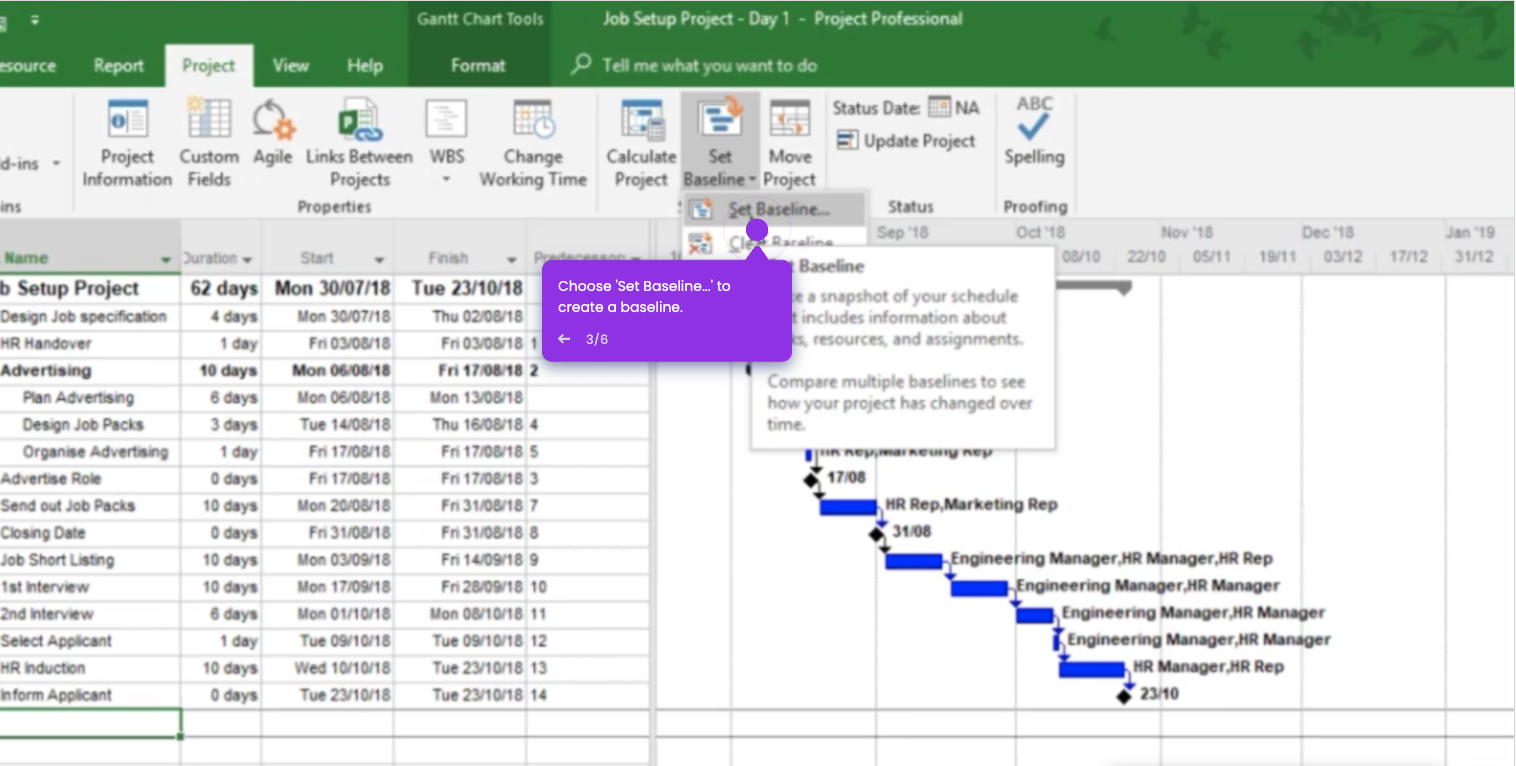Open the Name column filter dropdown
The height and width of the screenshot is (766, 1516).
166,259
